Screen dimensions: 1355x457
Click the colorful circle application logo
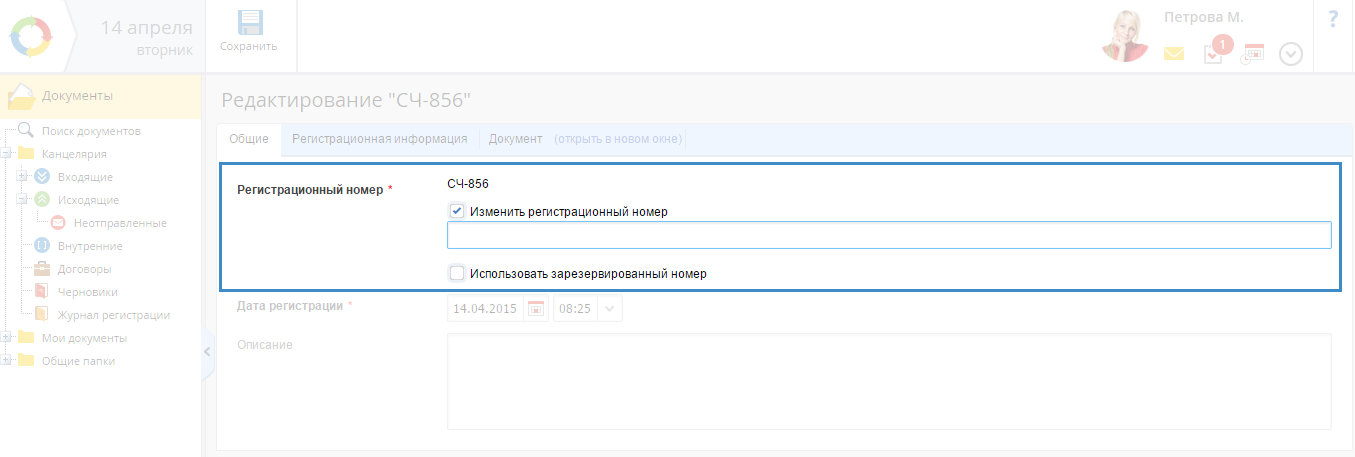click(34, 36)
